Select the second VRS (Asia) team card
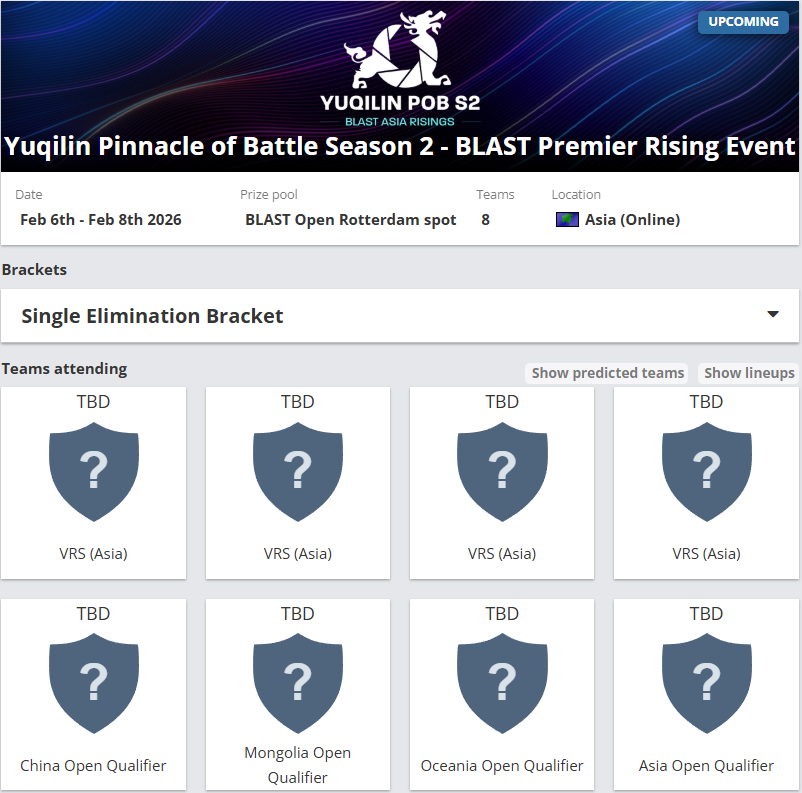Image resolution: width=802 pixels, height=793 pixels. [x=297, y=482]
